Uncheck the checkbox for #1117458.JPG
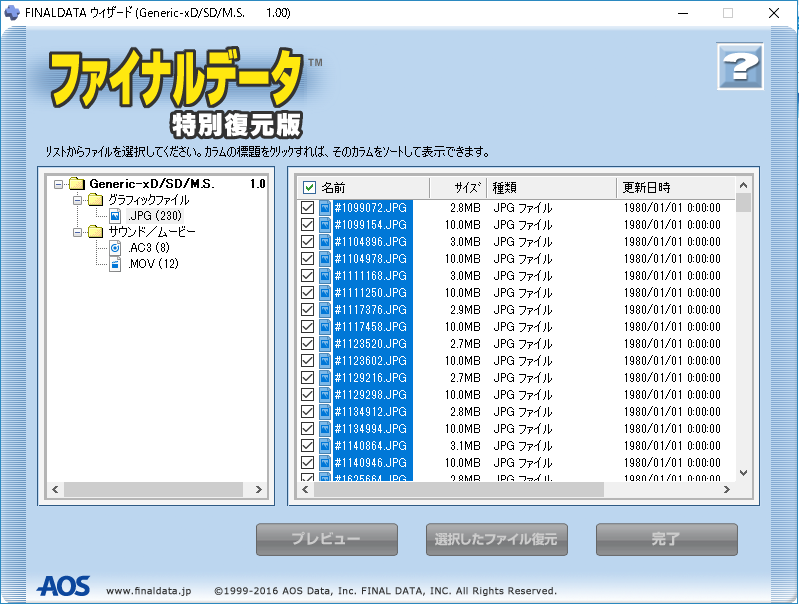Viewport: 799px width, 604px height. click(x=307, y=327)
